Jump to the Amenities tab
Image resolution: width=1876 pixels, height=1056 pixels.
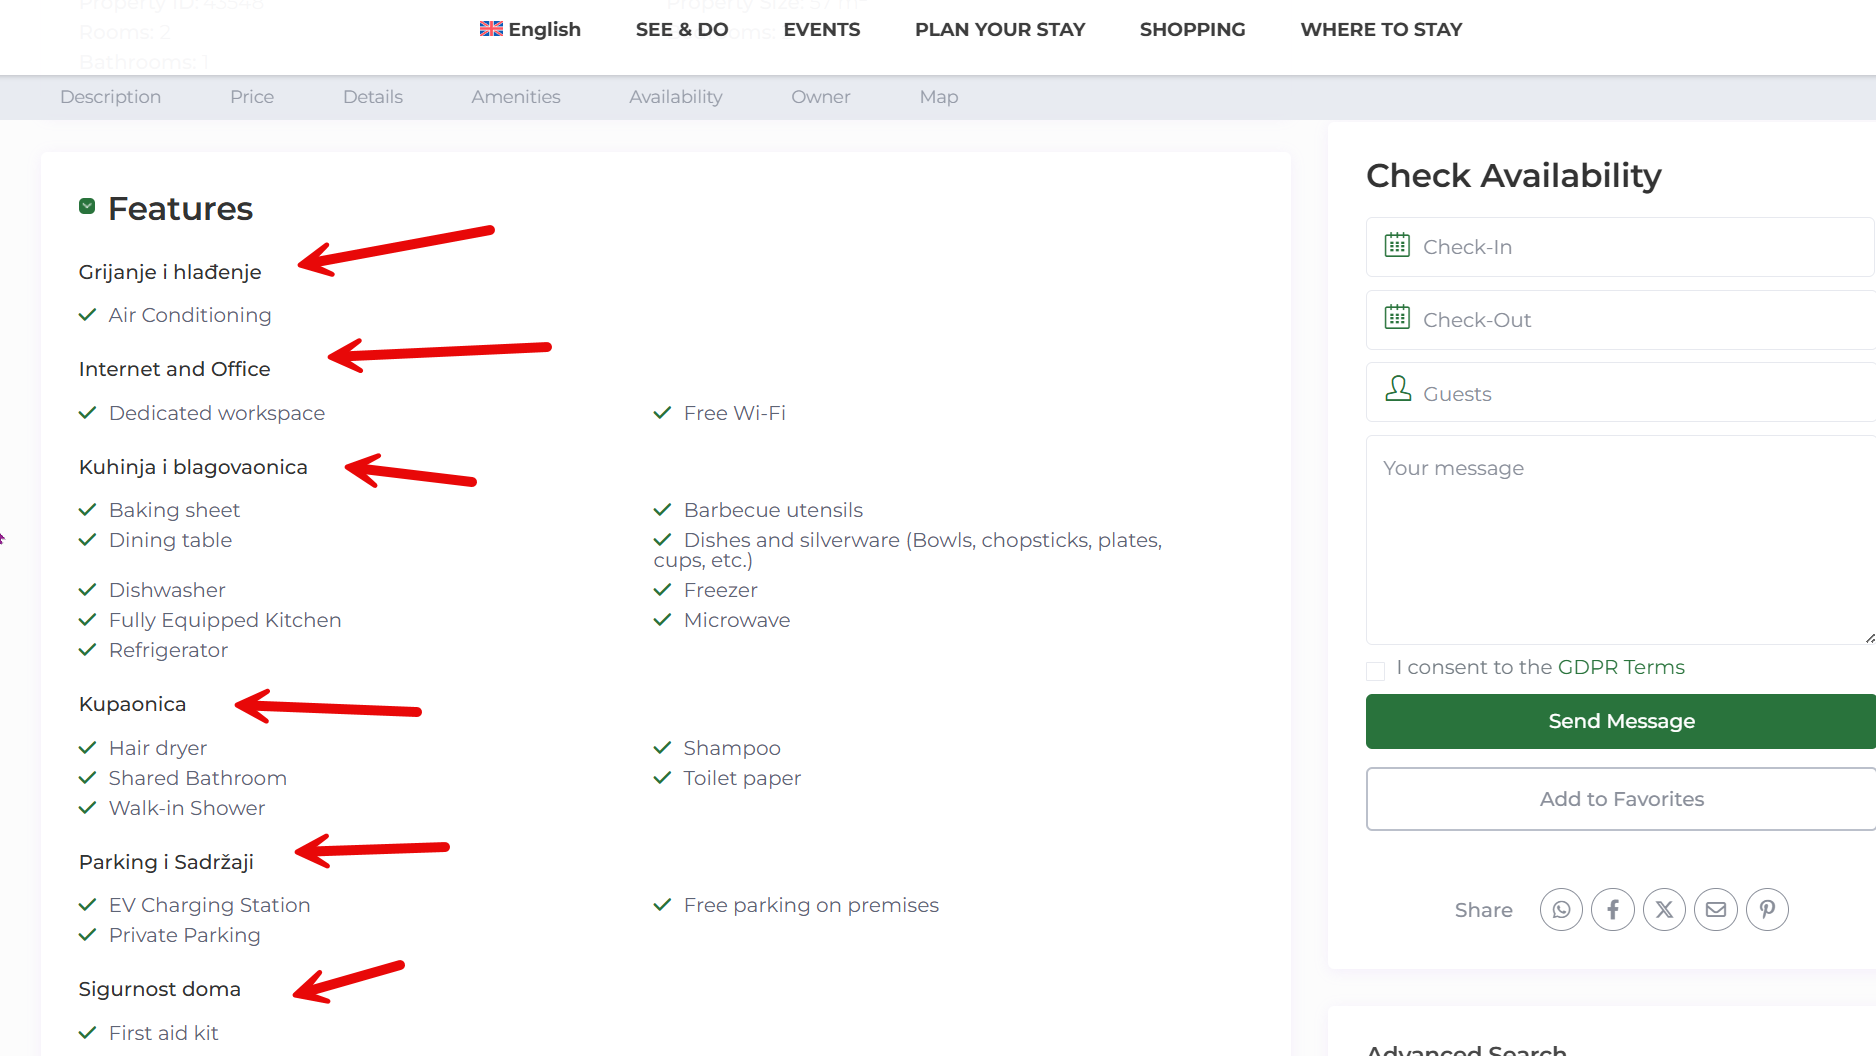pos(516,97)
